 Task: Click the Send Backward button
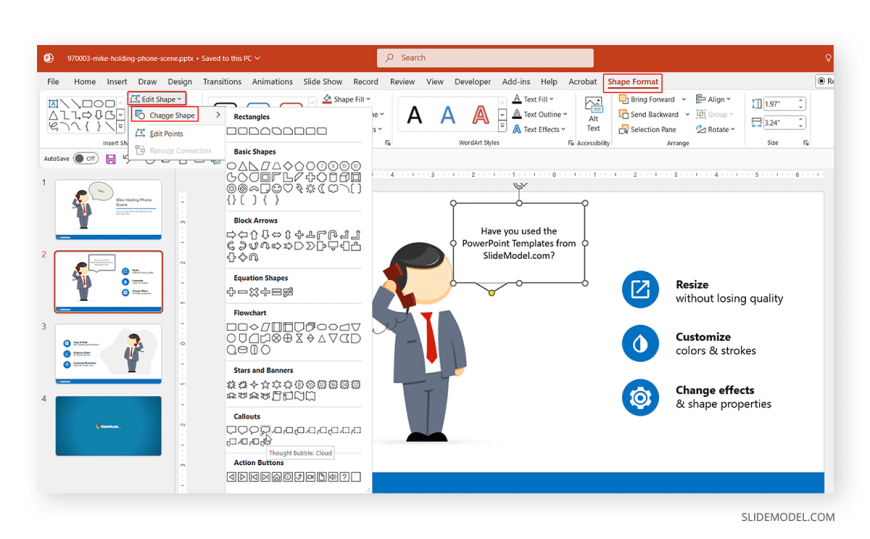(x=649, y=114)
